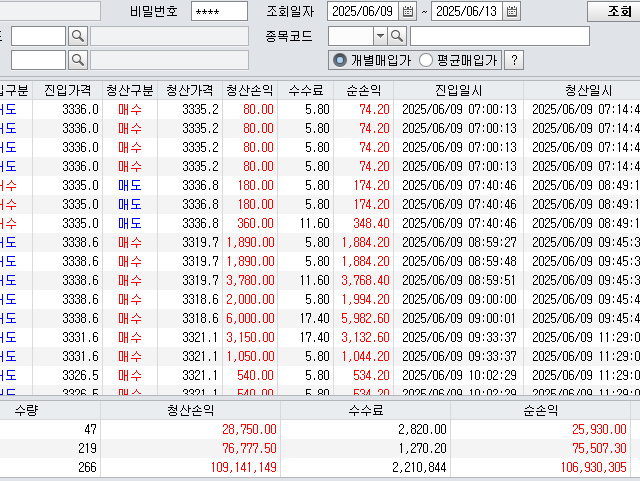Expand the 종목코드 dropdown

379,36
